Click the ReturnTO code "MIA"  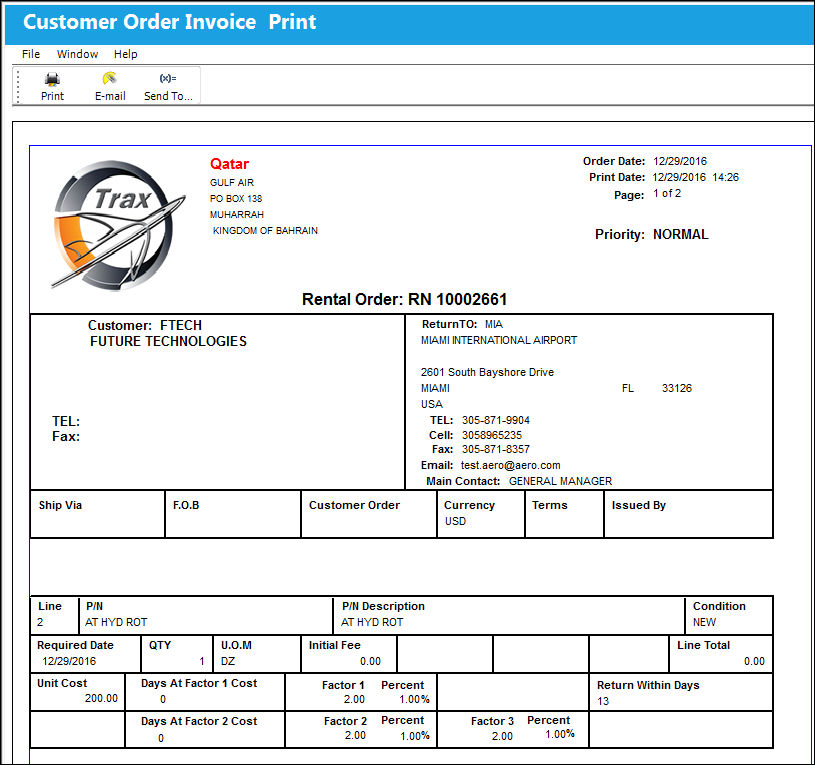coord(494,324)
